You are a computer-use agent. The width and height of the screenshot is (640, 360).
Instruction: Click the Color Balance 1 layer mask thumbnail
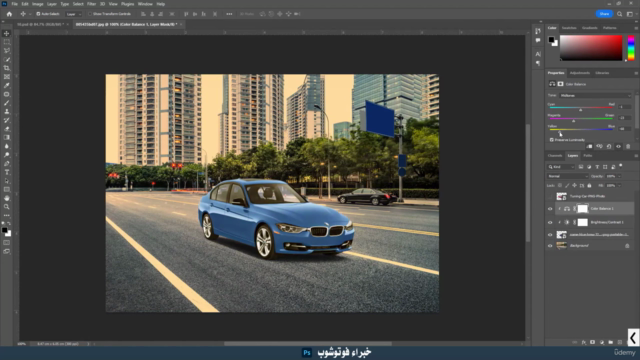[582, 209]
